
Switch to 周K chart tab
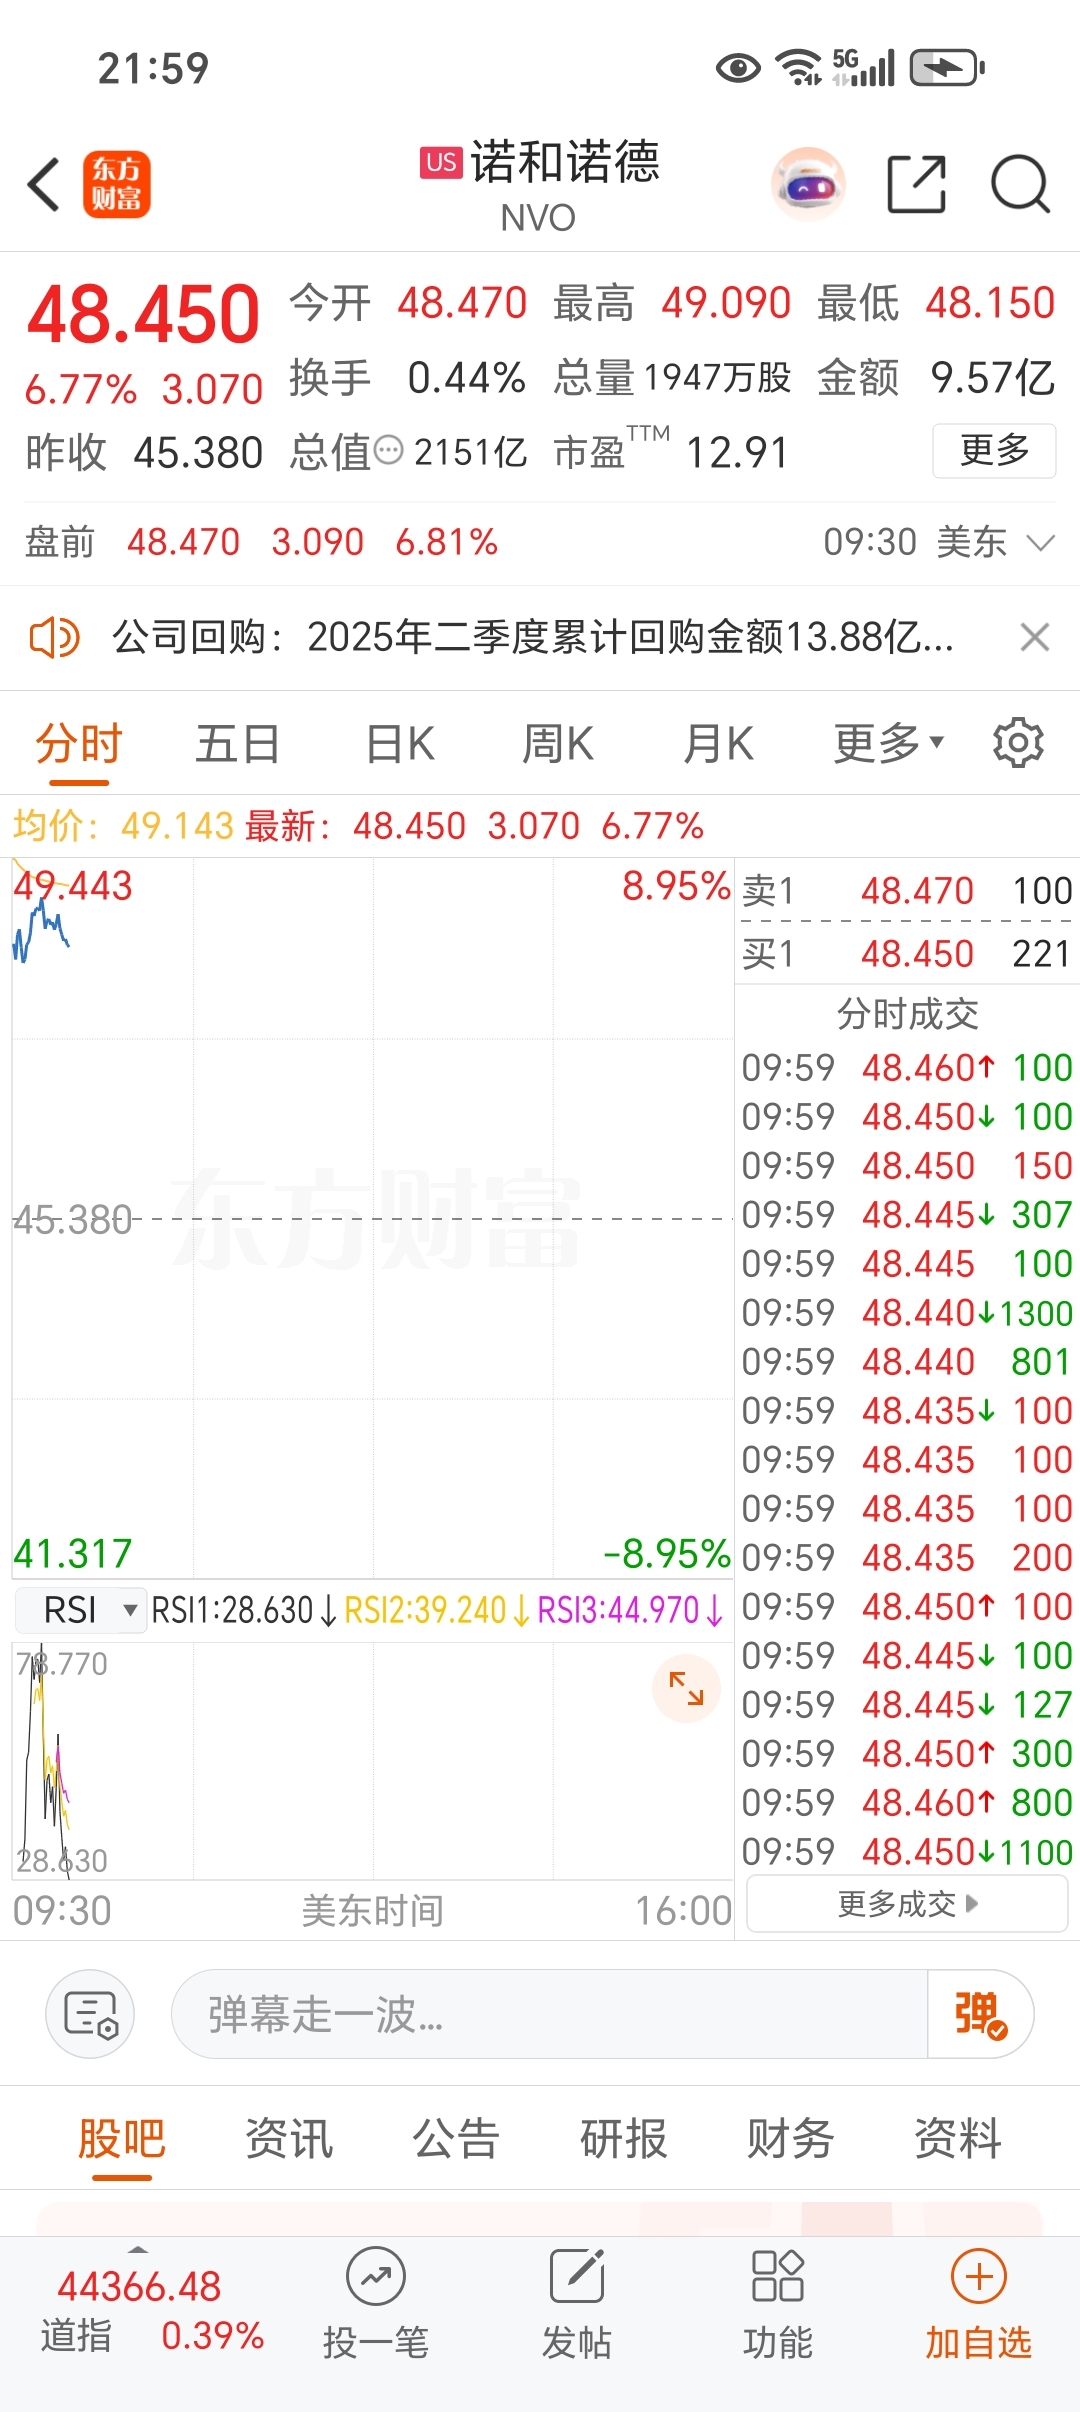point(558,744)
